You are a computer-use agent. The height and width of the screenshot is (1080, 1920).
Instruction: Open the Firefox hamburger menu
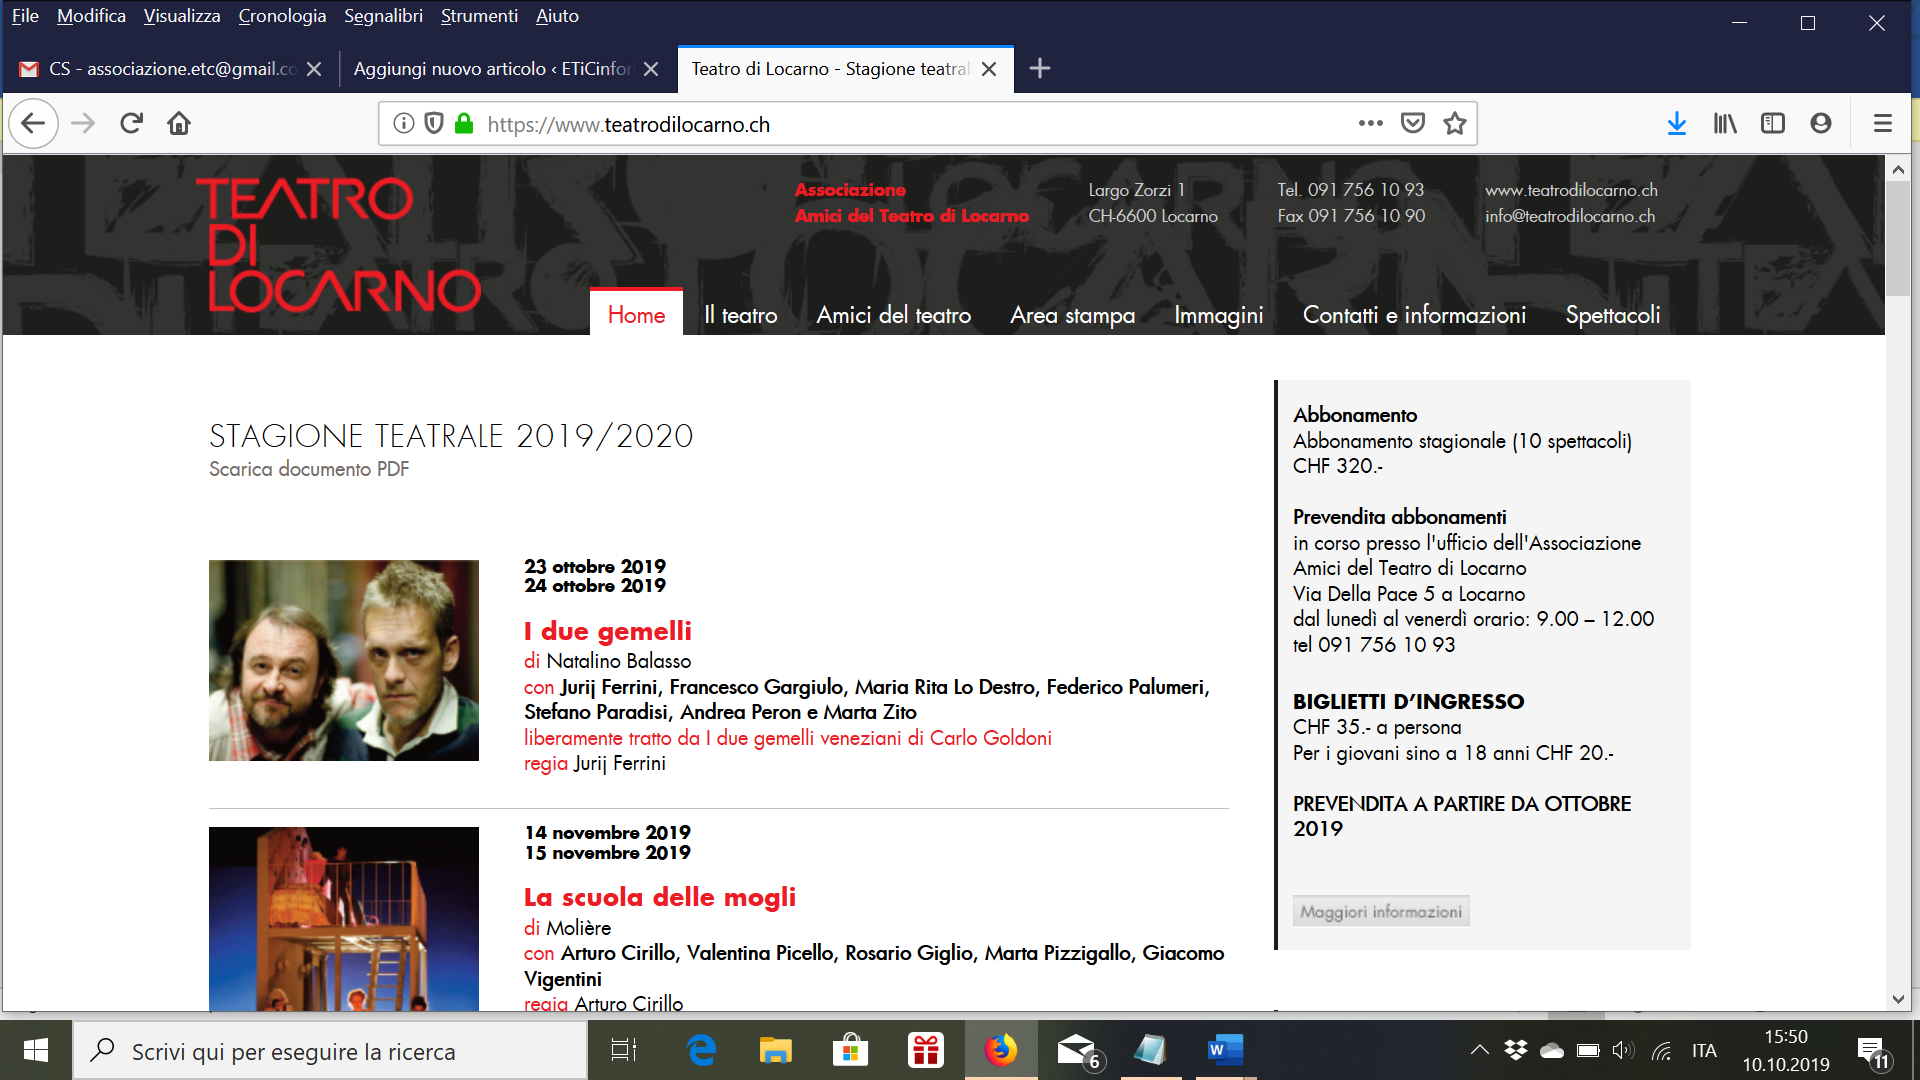pos(1883,124)
